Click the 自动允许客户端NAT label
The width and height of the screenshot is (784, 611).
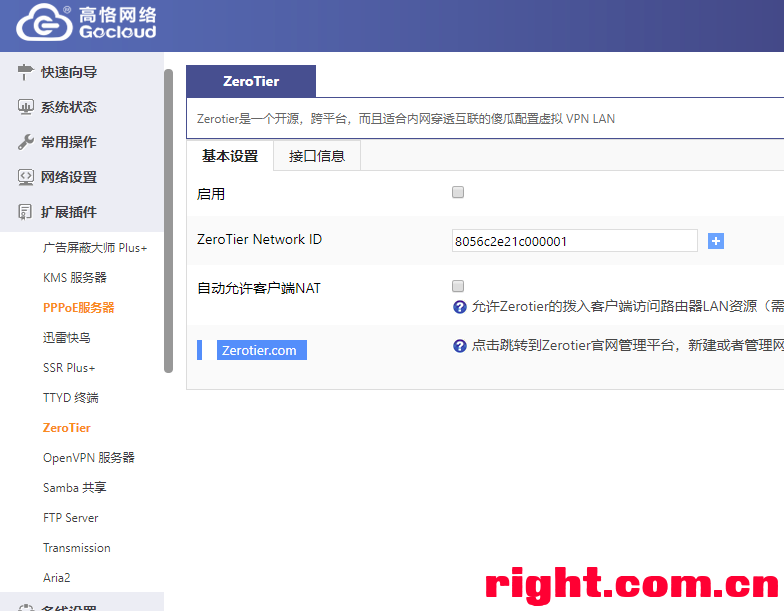259,288
